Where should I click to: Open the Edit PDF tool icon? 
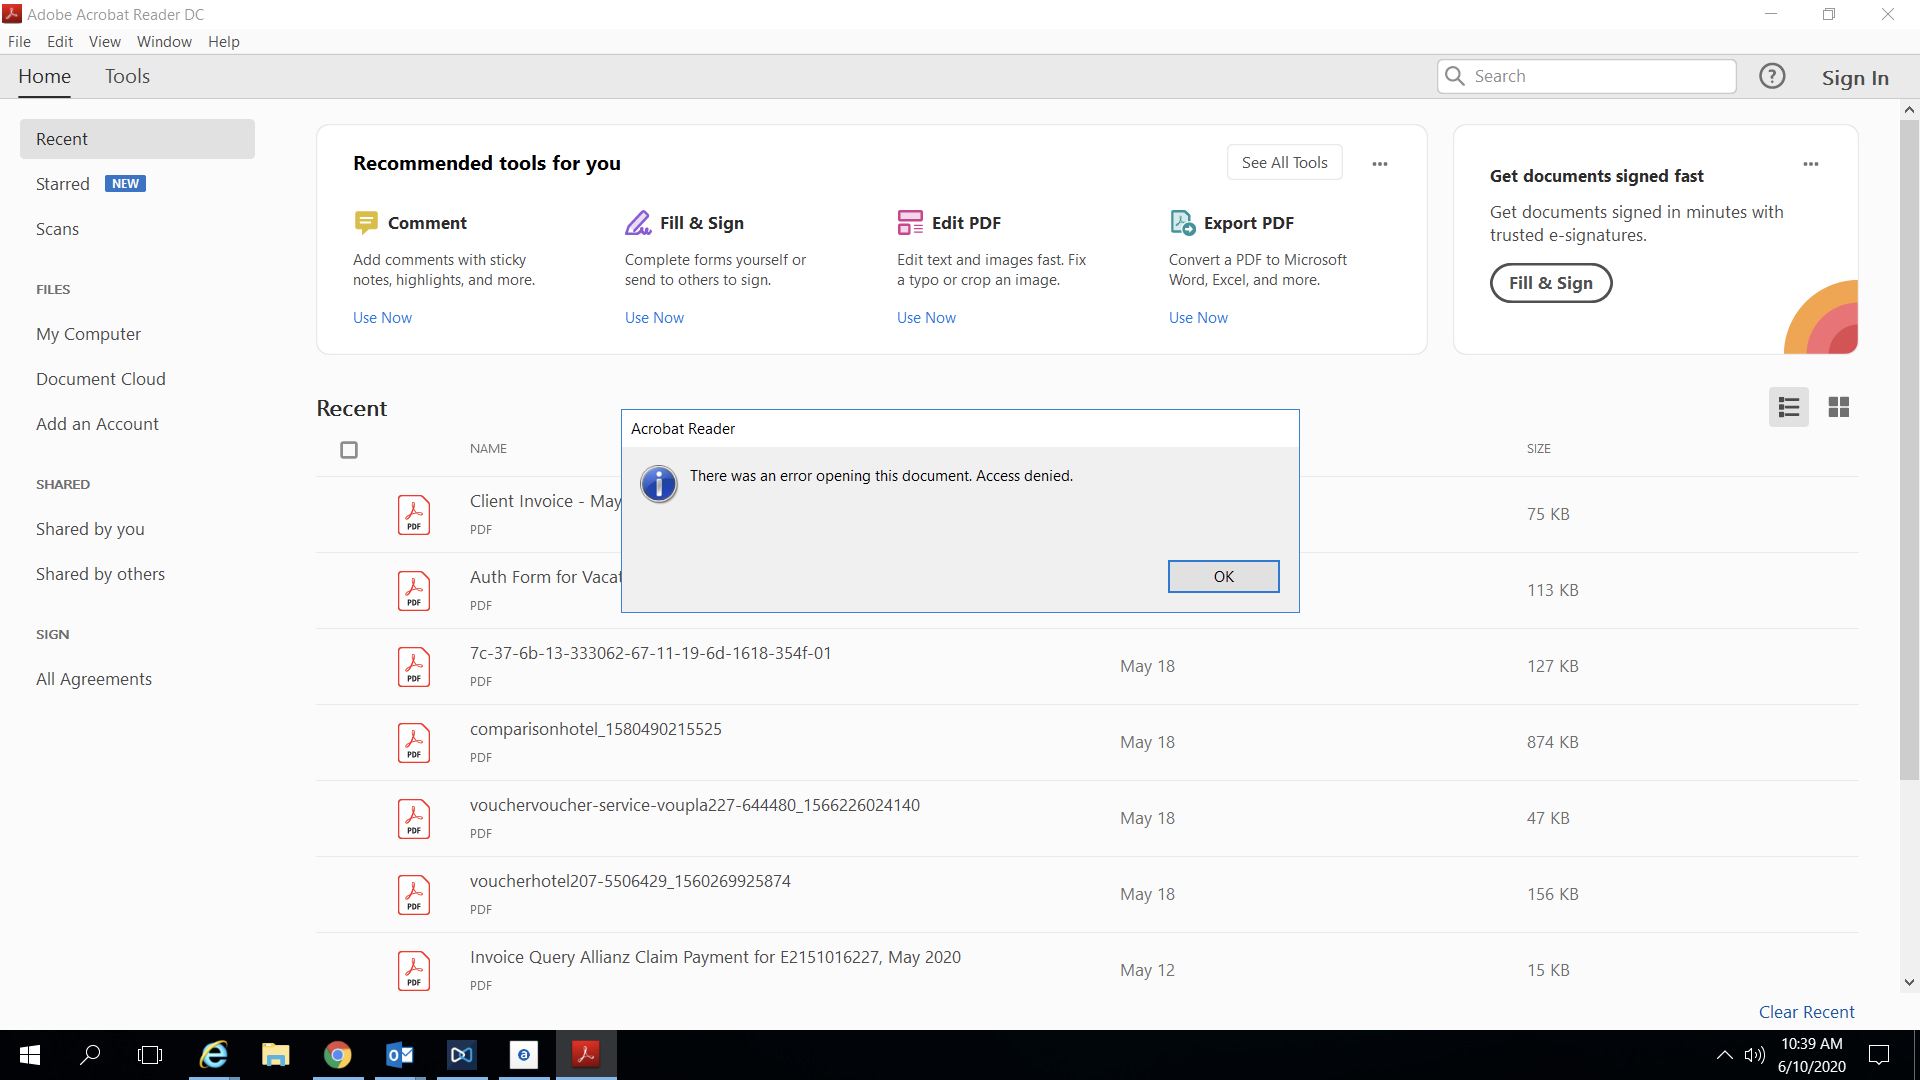(x=910, y=222)
